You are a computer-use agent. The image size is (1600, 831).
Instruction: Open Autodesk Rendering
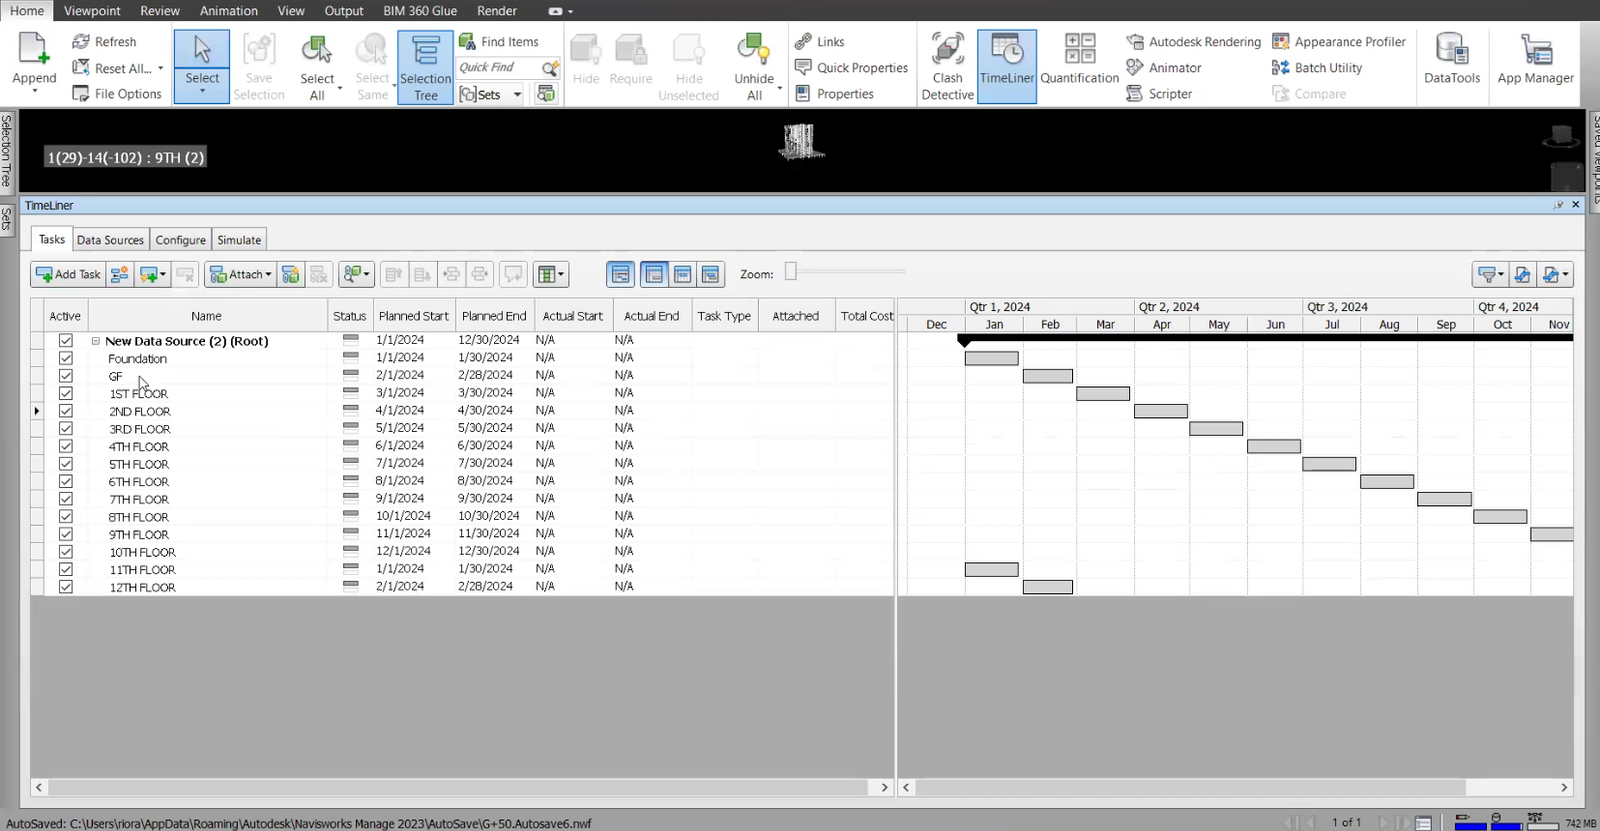coord(1193,42)
